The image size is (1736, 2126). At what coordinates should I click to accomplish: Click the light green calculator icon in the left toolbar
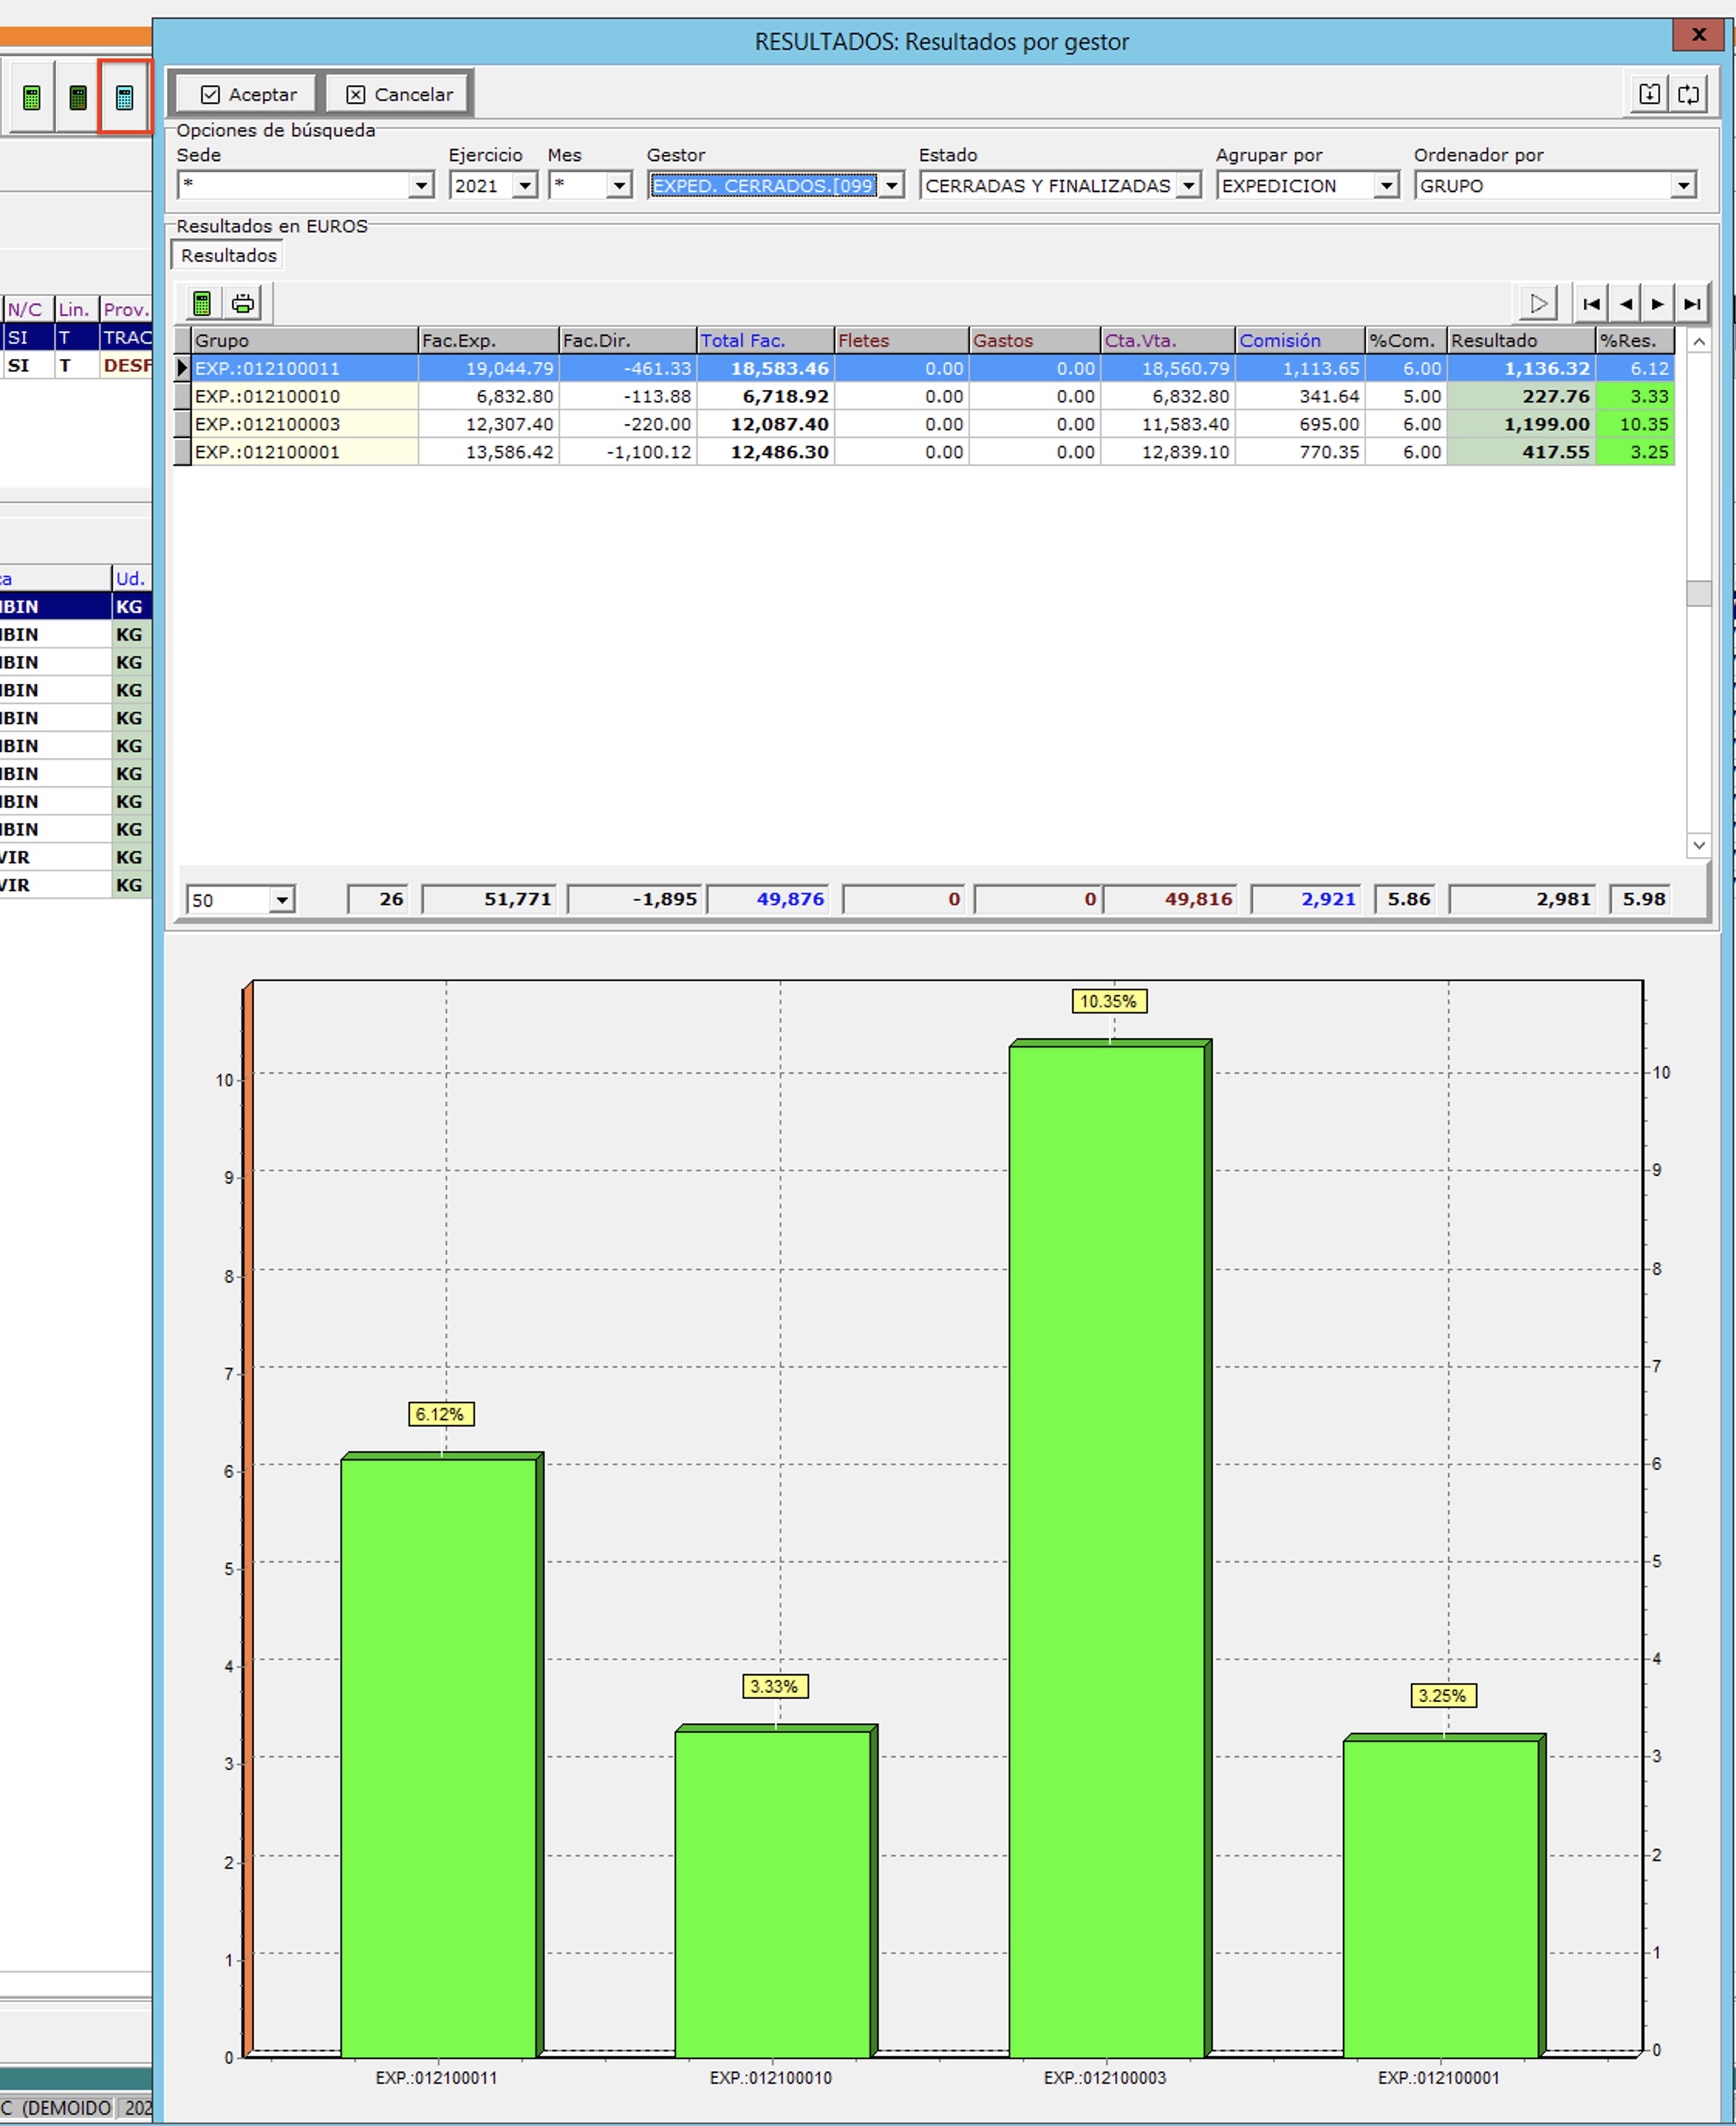pos(32,97)
